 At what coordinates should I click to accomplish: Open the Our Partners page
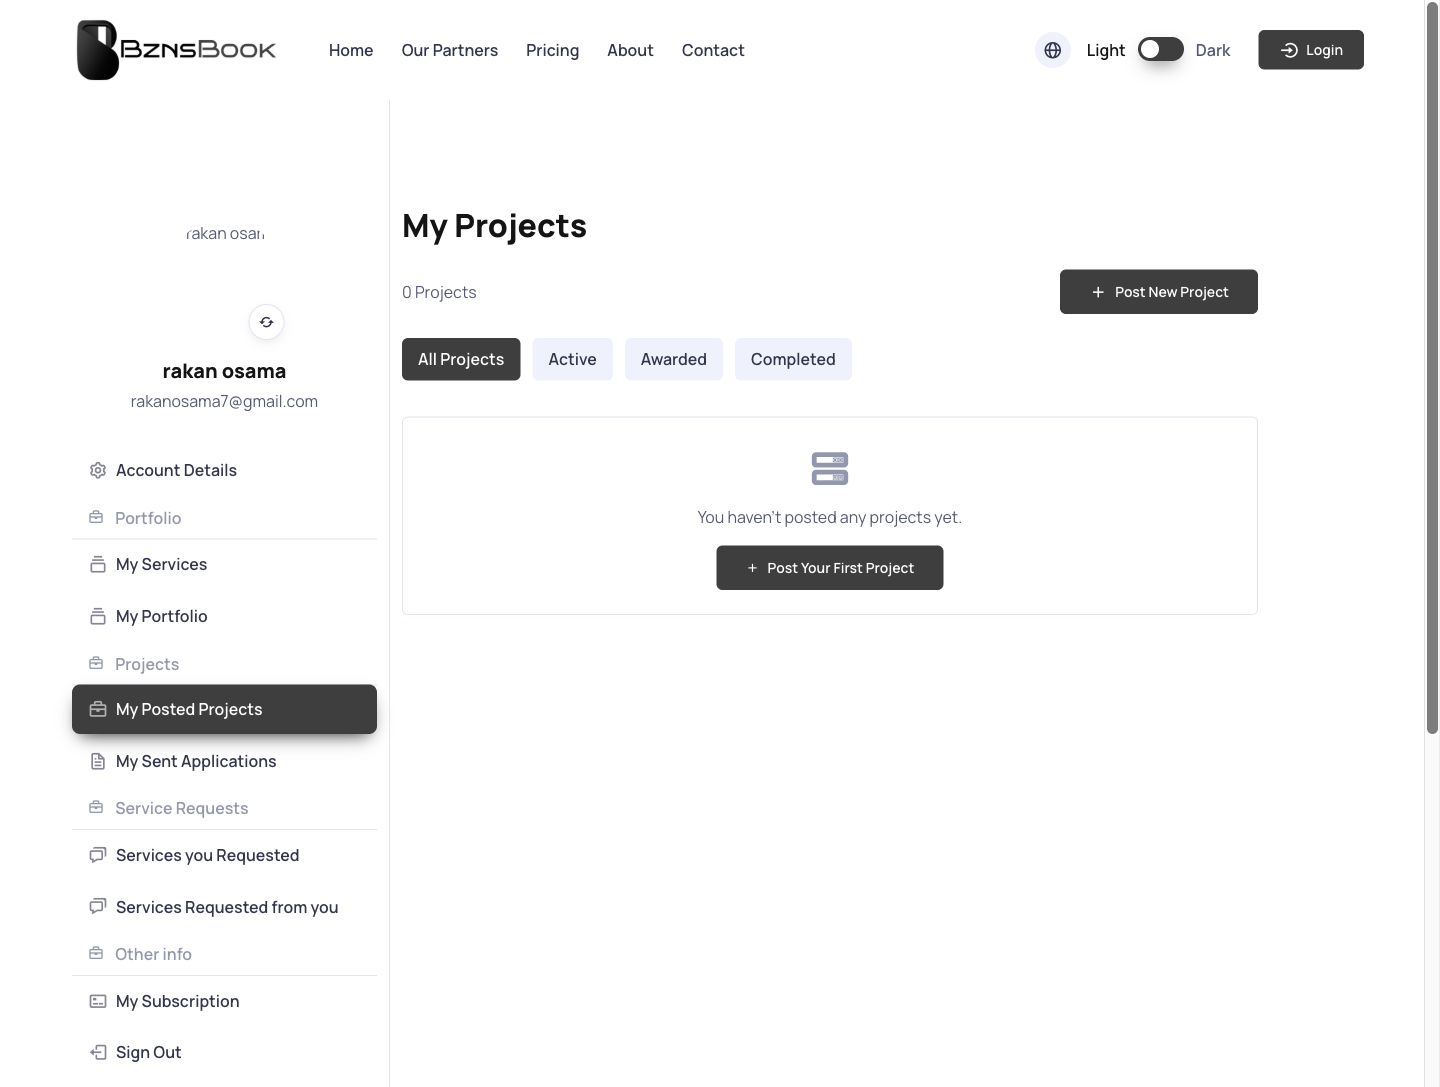click(450, 50)
